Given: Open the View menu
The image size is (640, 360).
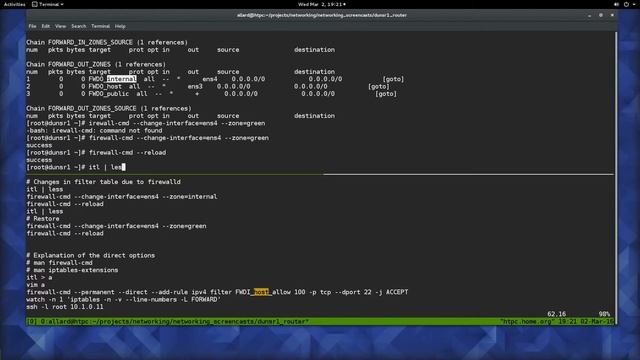Looking at the screenshot, I should tap(60, 26).
